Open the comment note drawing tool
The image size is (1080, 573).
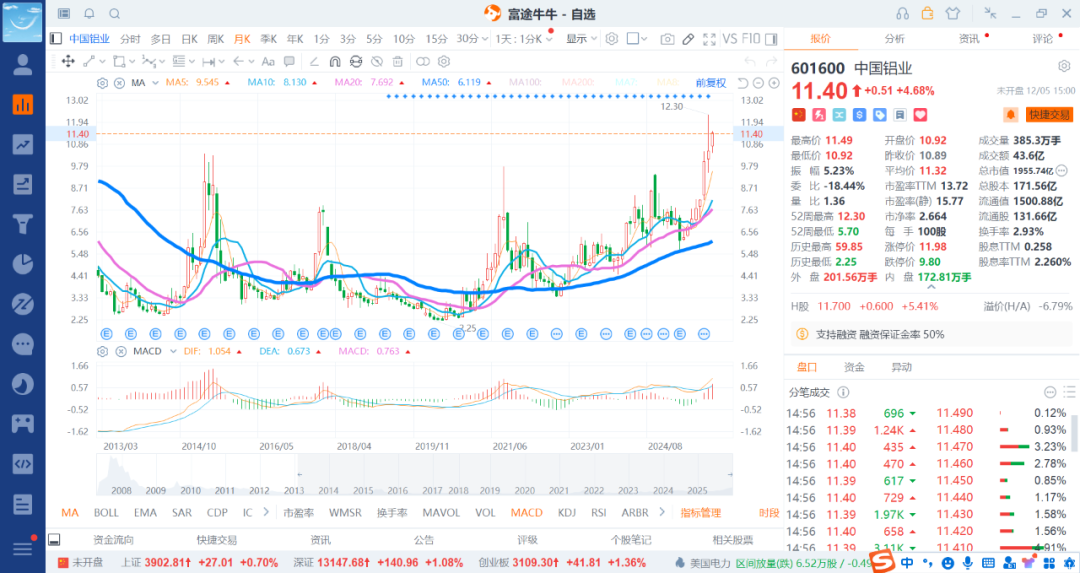289,61
